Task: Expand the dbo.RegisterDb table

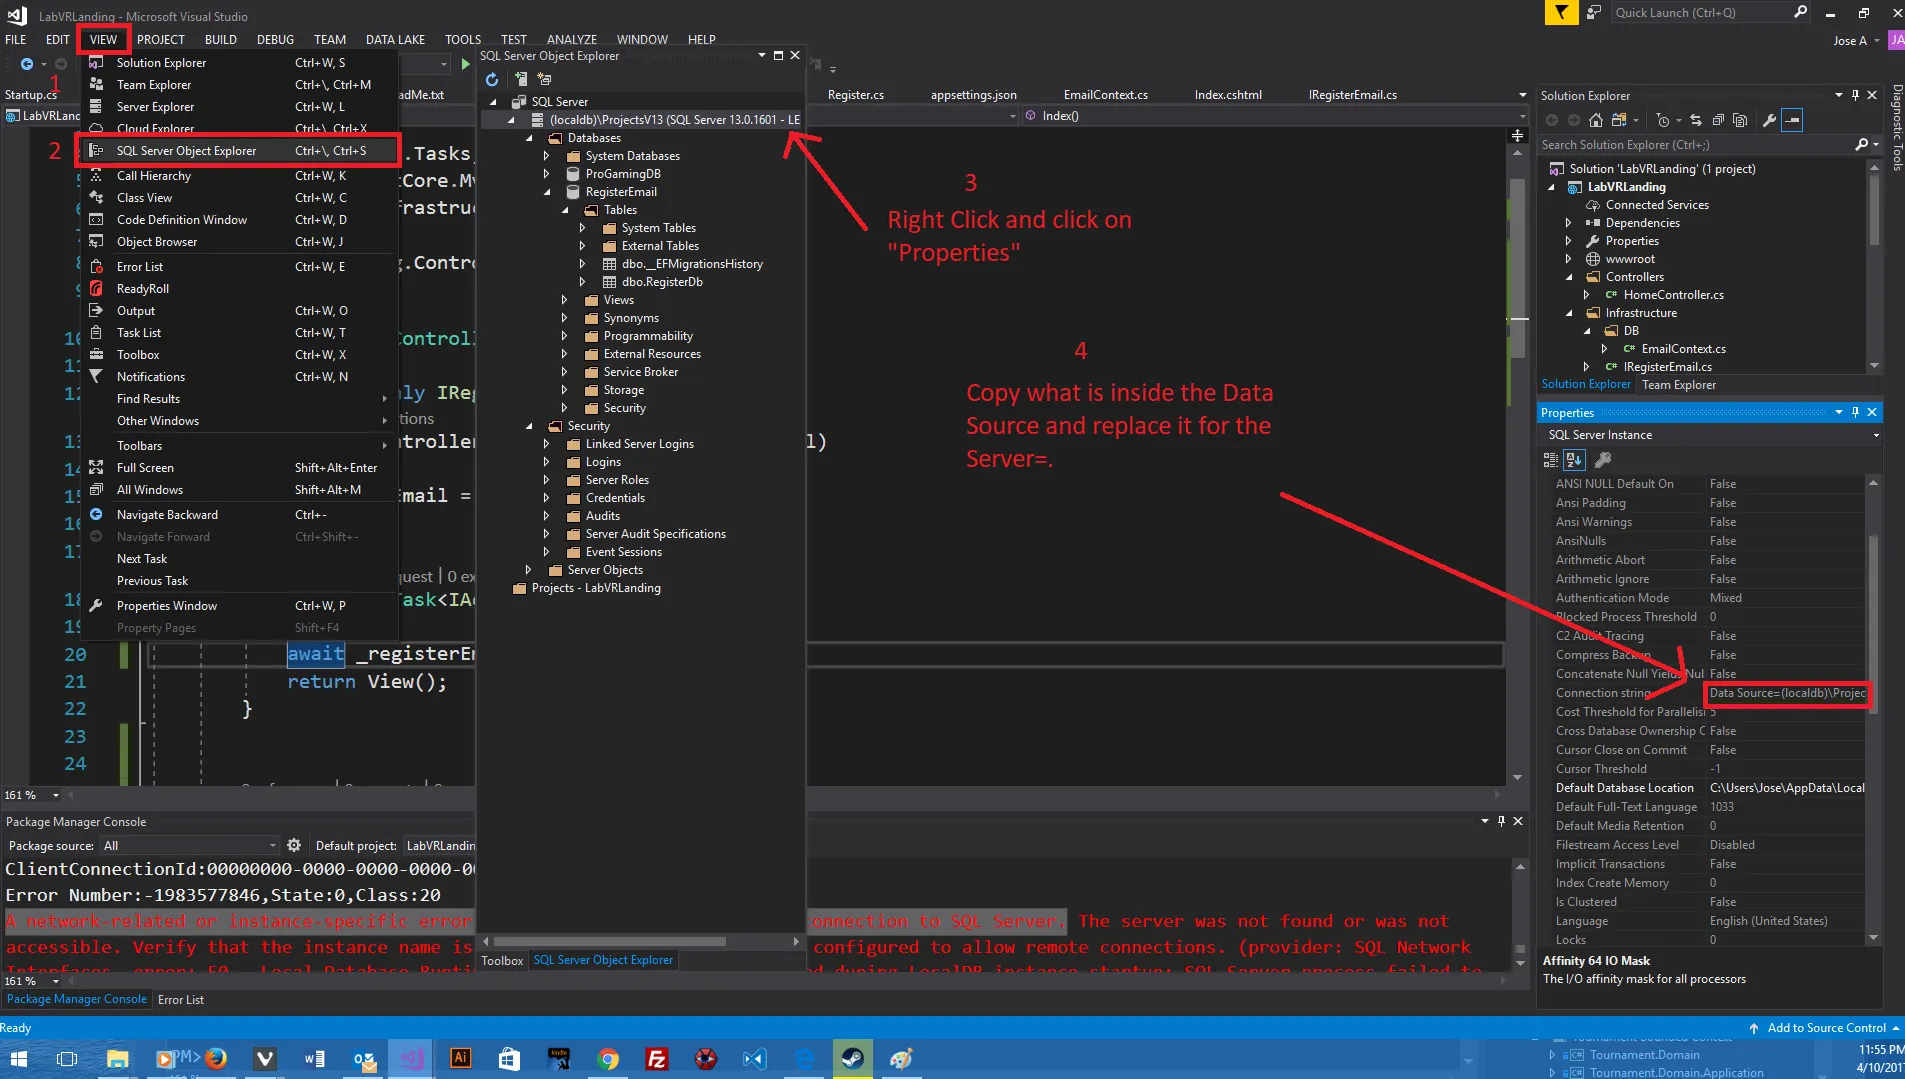Action: pyautogui.click(x=582, y=282)
